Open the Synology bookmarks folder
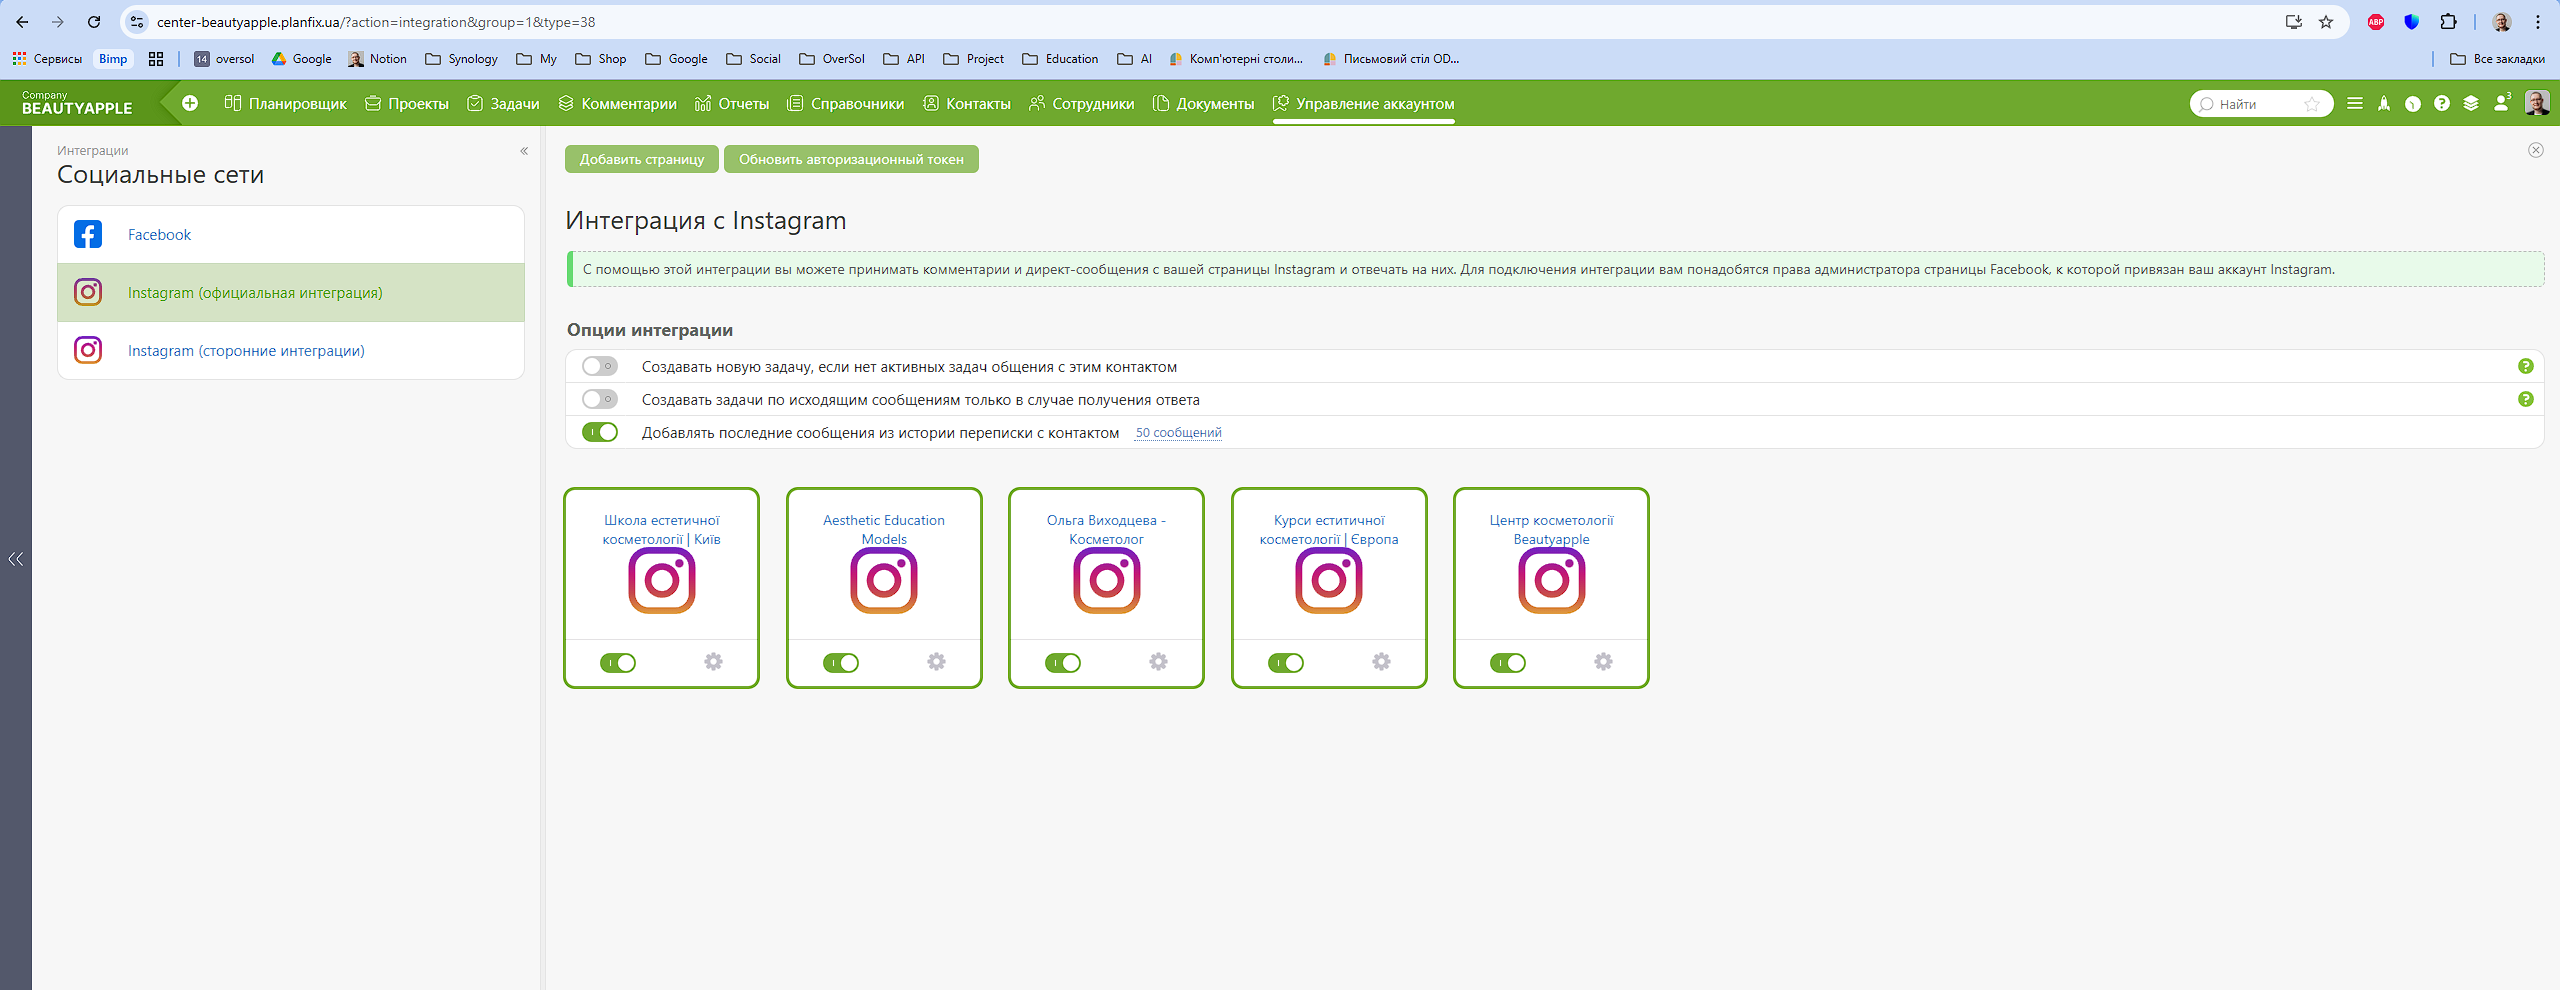The width and height of the screenshot is (2560, 990). tap(462, 59)
